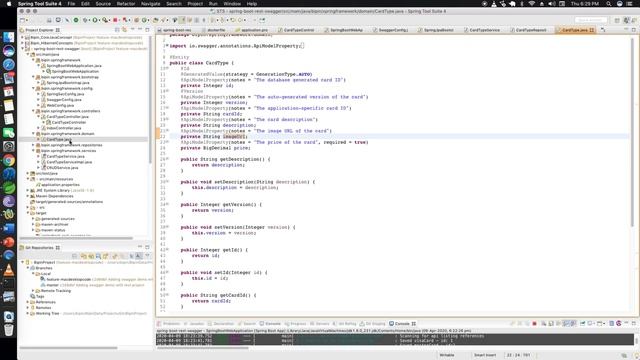Click the Debug bug icon in toolbar
Image resolution: width=640 pixels, height=360 pixels.
click(x=85, y=20)
